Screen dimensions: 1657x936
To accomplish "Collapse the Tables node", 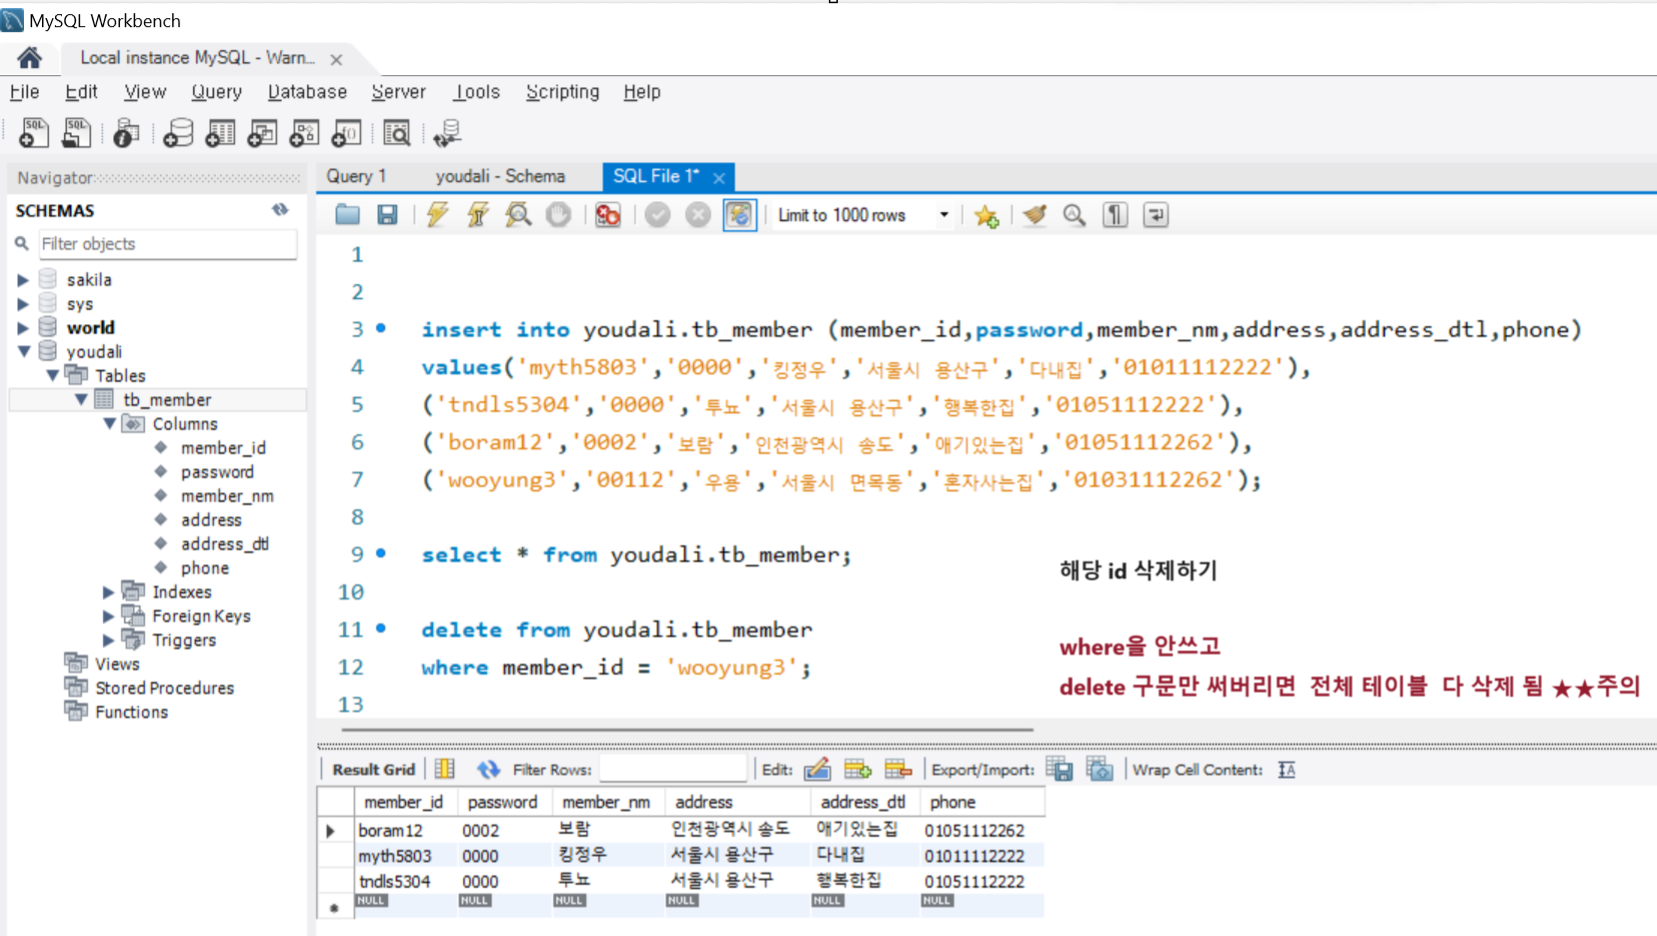I will 52,375.
